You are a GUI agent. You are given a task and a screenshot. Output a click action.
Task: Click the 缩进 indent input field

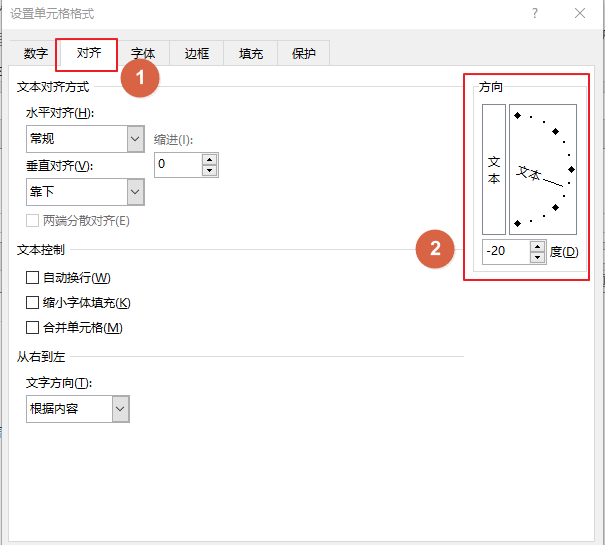[178, 164]
